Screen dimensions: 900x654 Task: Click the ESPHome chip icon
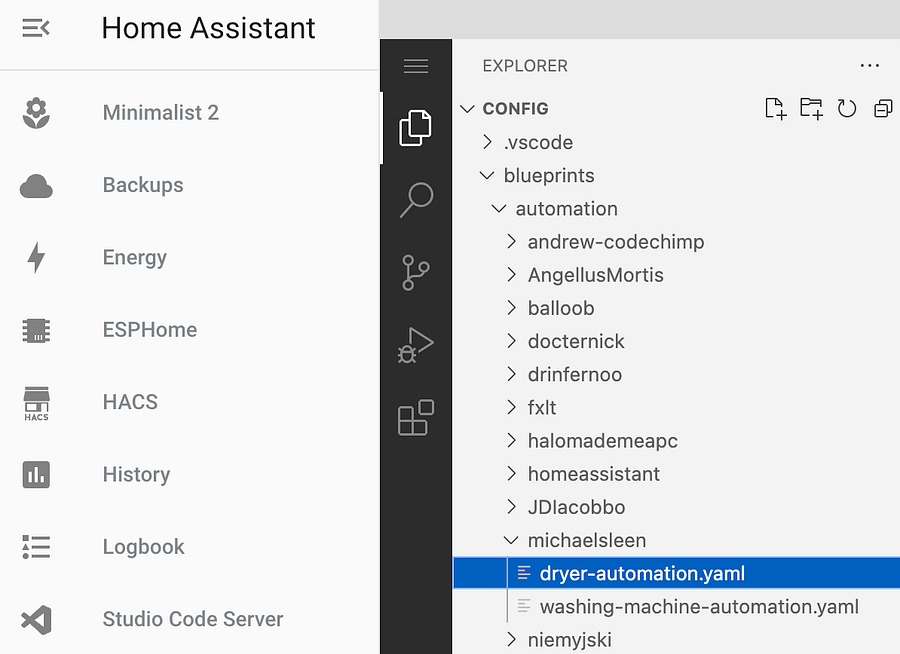coord(36,330)
